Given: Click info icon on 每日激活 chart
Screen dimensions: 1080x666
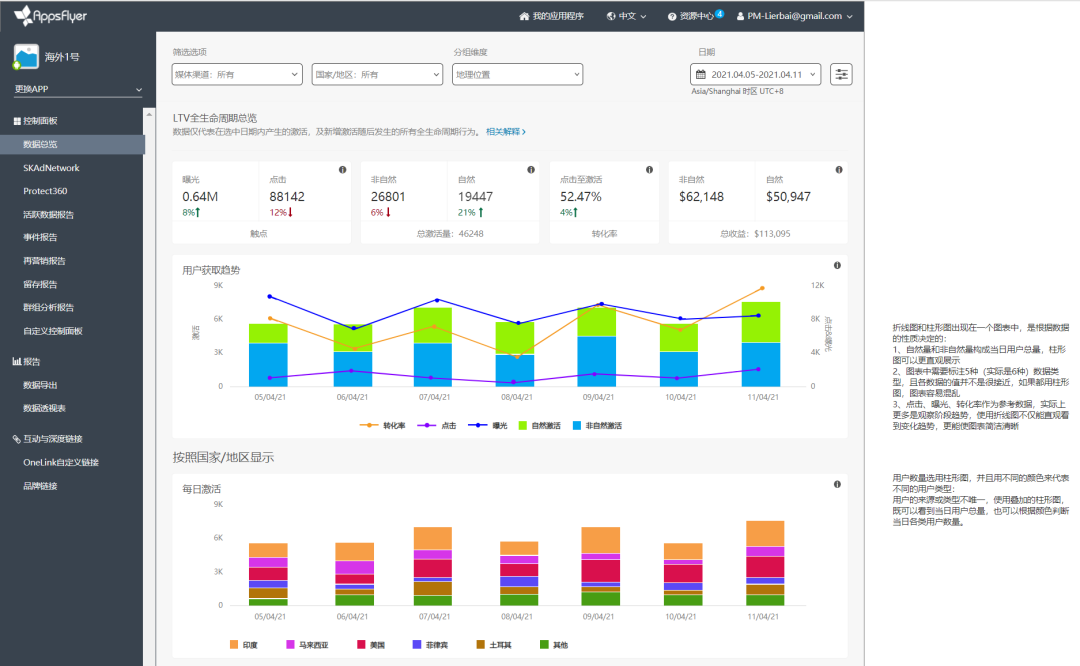Looking at the screenshot, I should (x=837, y=485).
